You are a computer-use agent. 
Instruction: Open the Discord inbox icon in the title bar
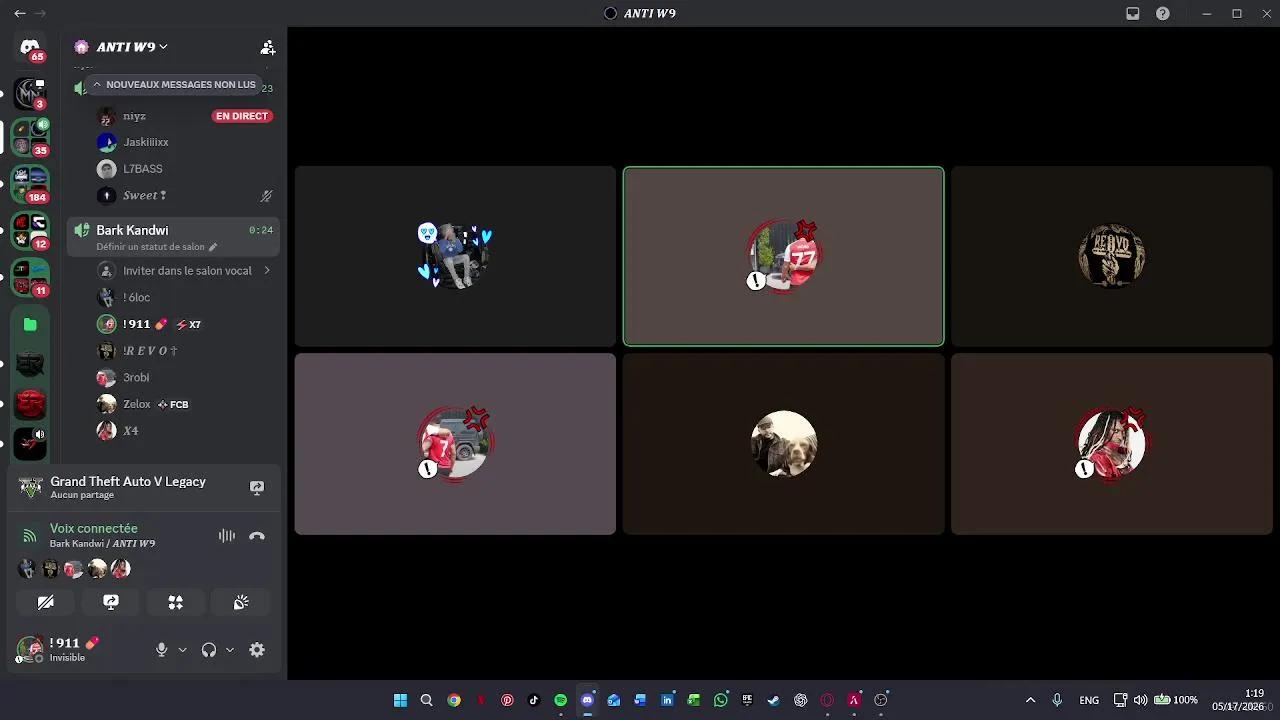point(1133,13)
